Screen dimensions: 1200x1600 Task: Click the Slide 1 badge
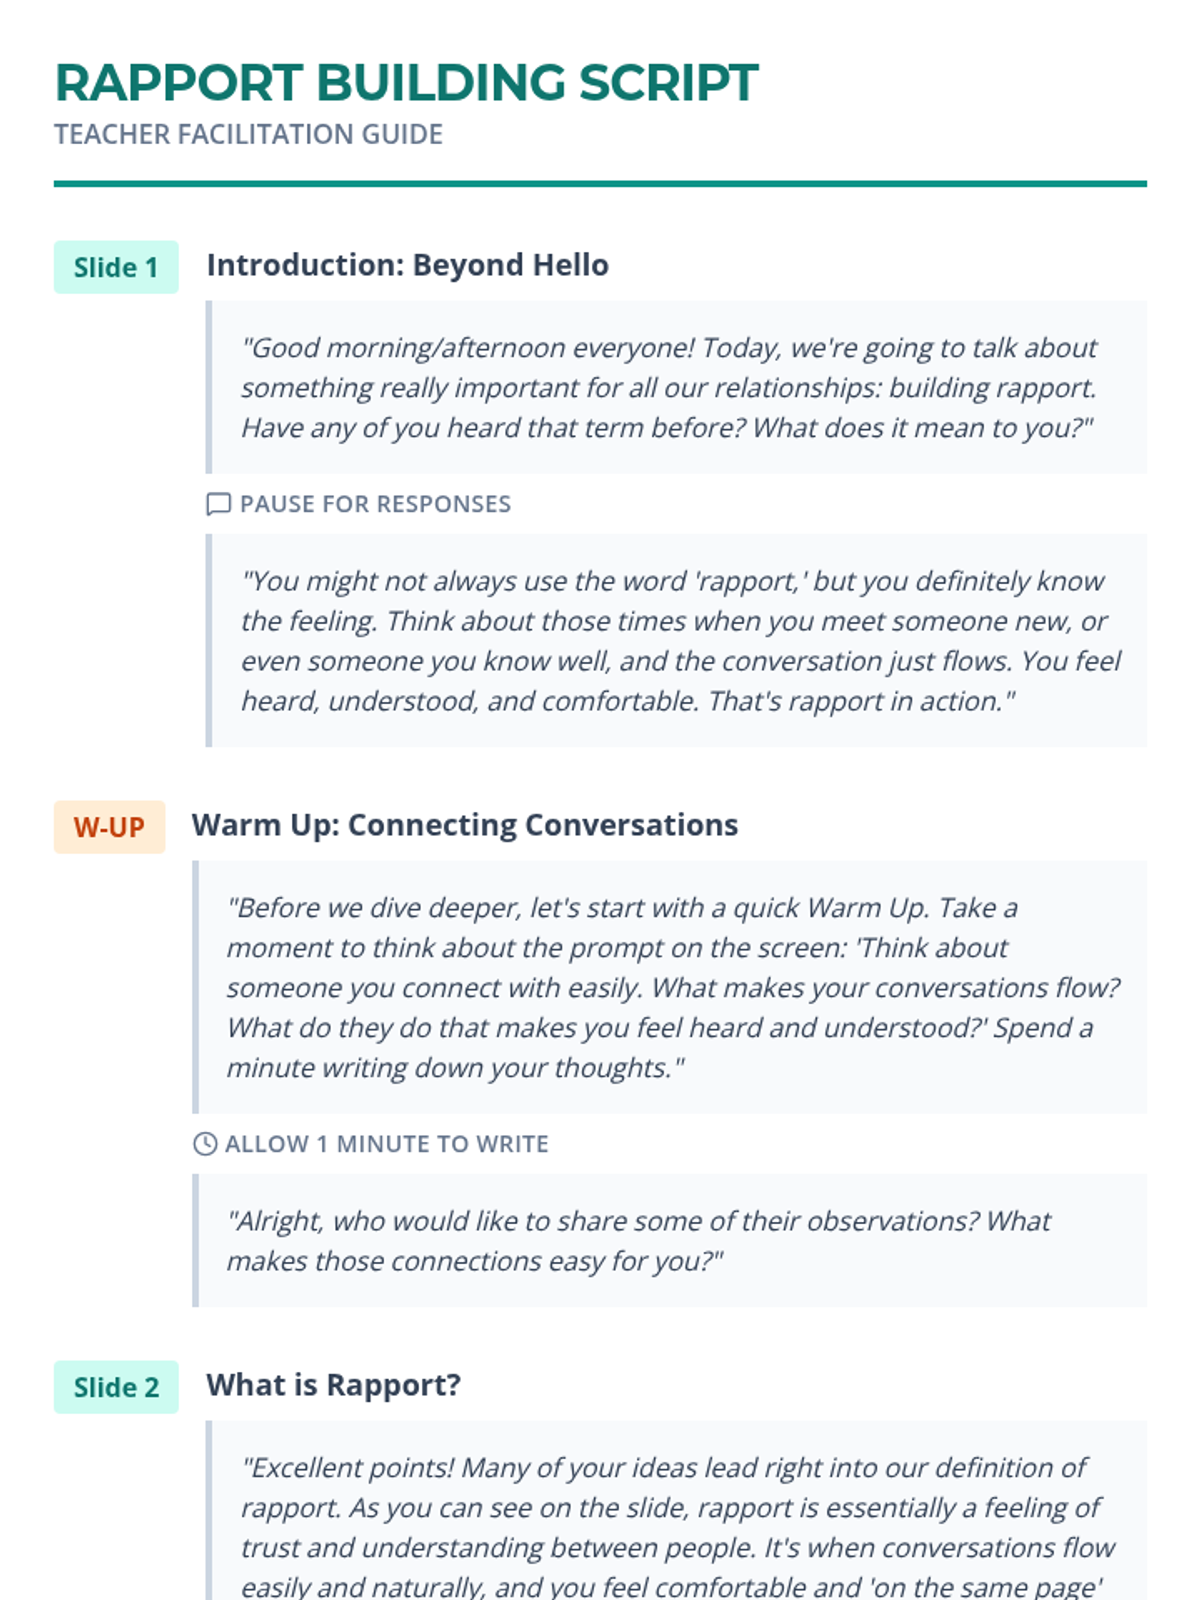tap(116, 267)
